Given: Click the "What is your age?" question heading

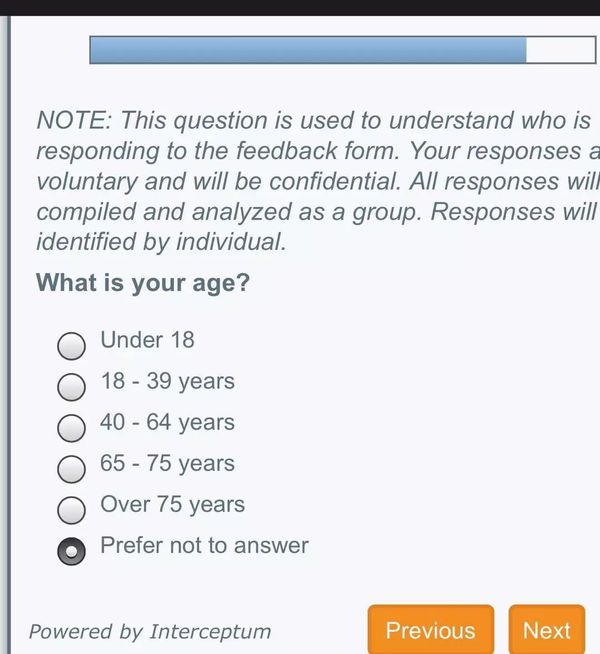Looking at the screenshot, I should [x=143, y=283].
